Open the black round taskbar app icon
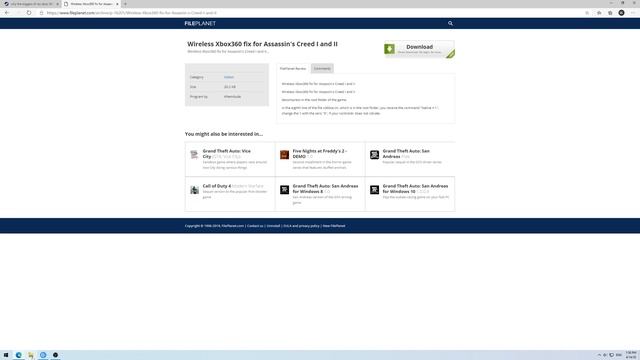Image resolution: width=640 pixels, height=360 pixels. click(x=56, y=355)
